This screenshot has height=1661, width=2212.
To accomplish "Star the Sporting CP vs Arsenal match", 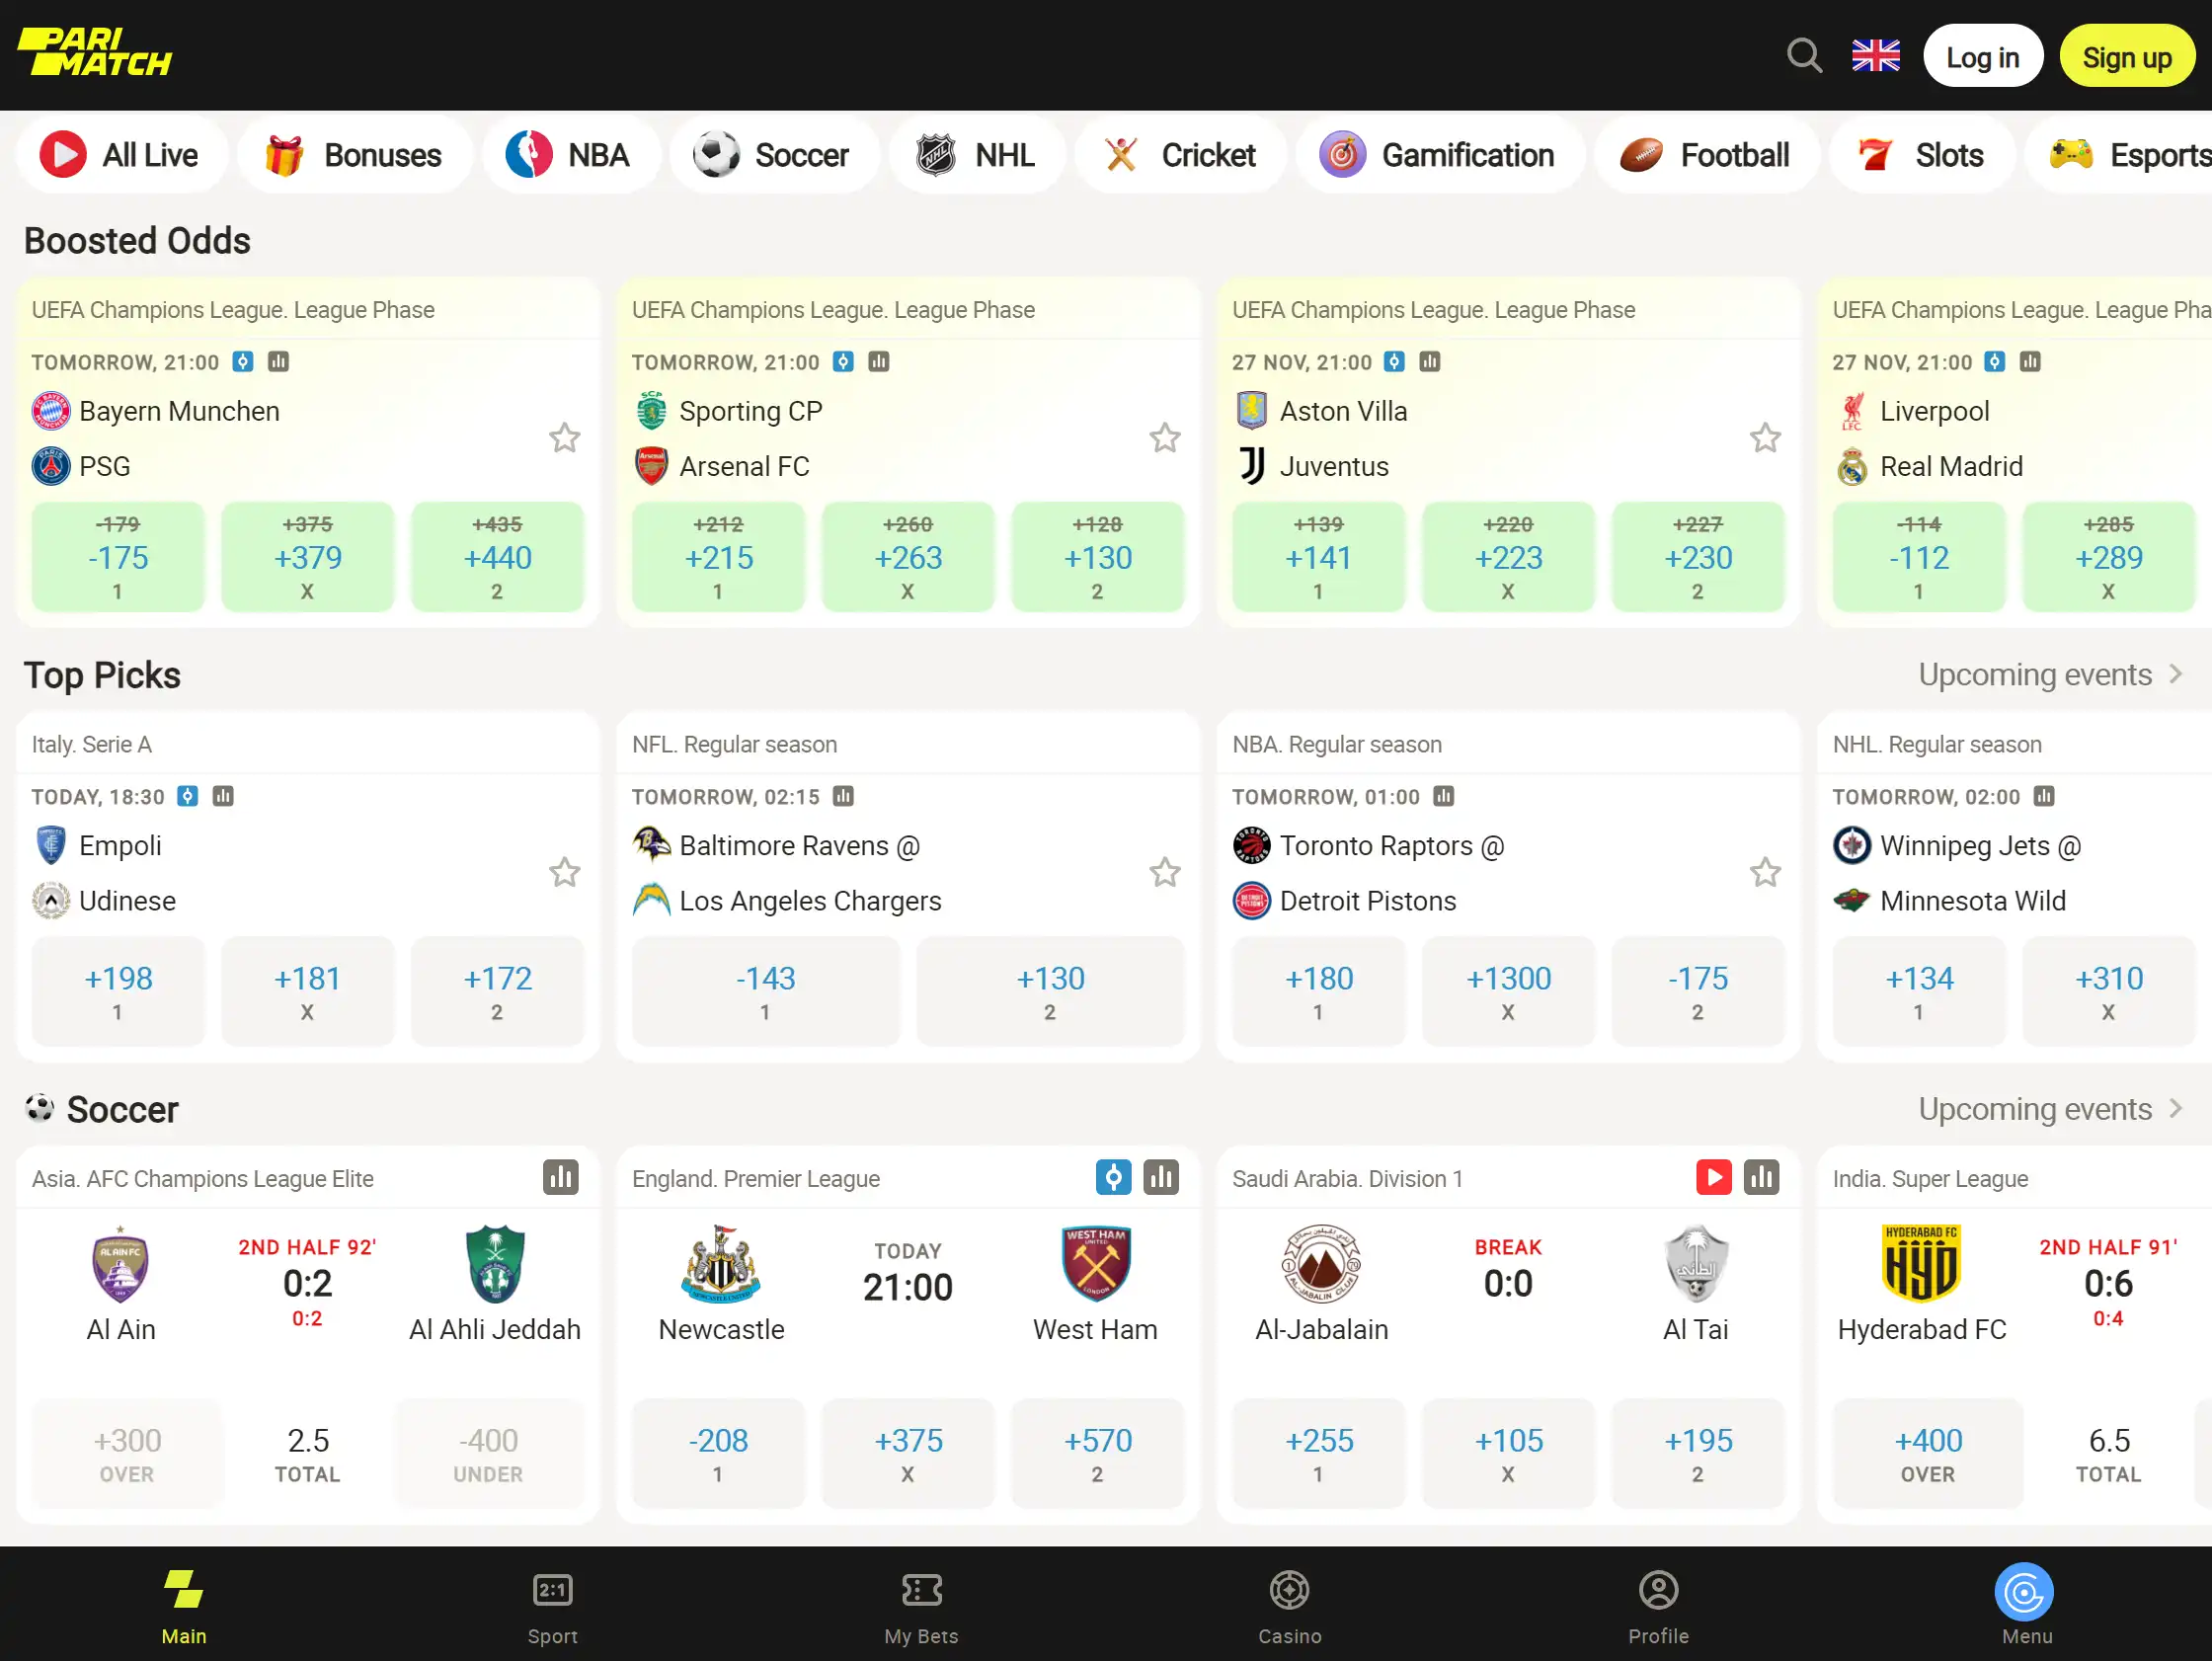I will tap(1165, 438).
